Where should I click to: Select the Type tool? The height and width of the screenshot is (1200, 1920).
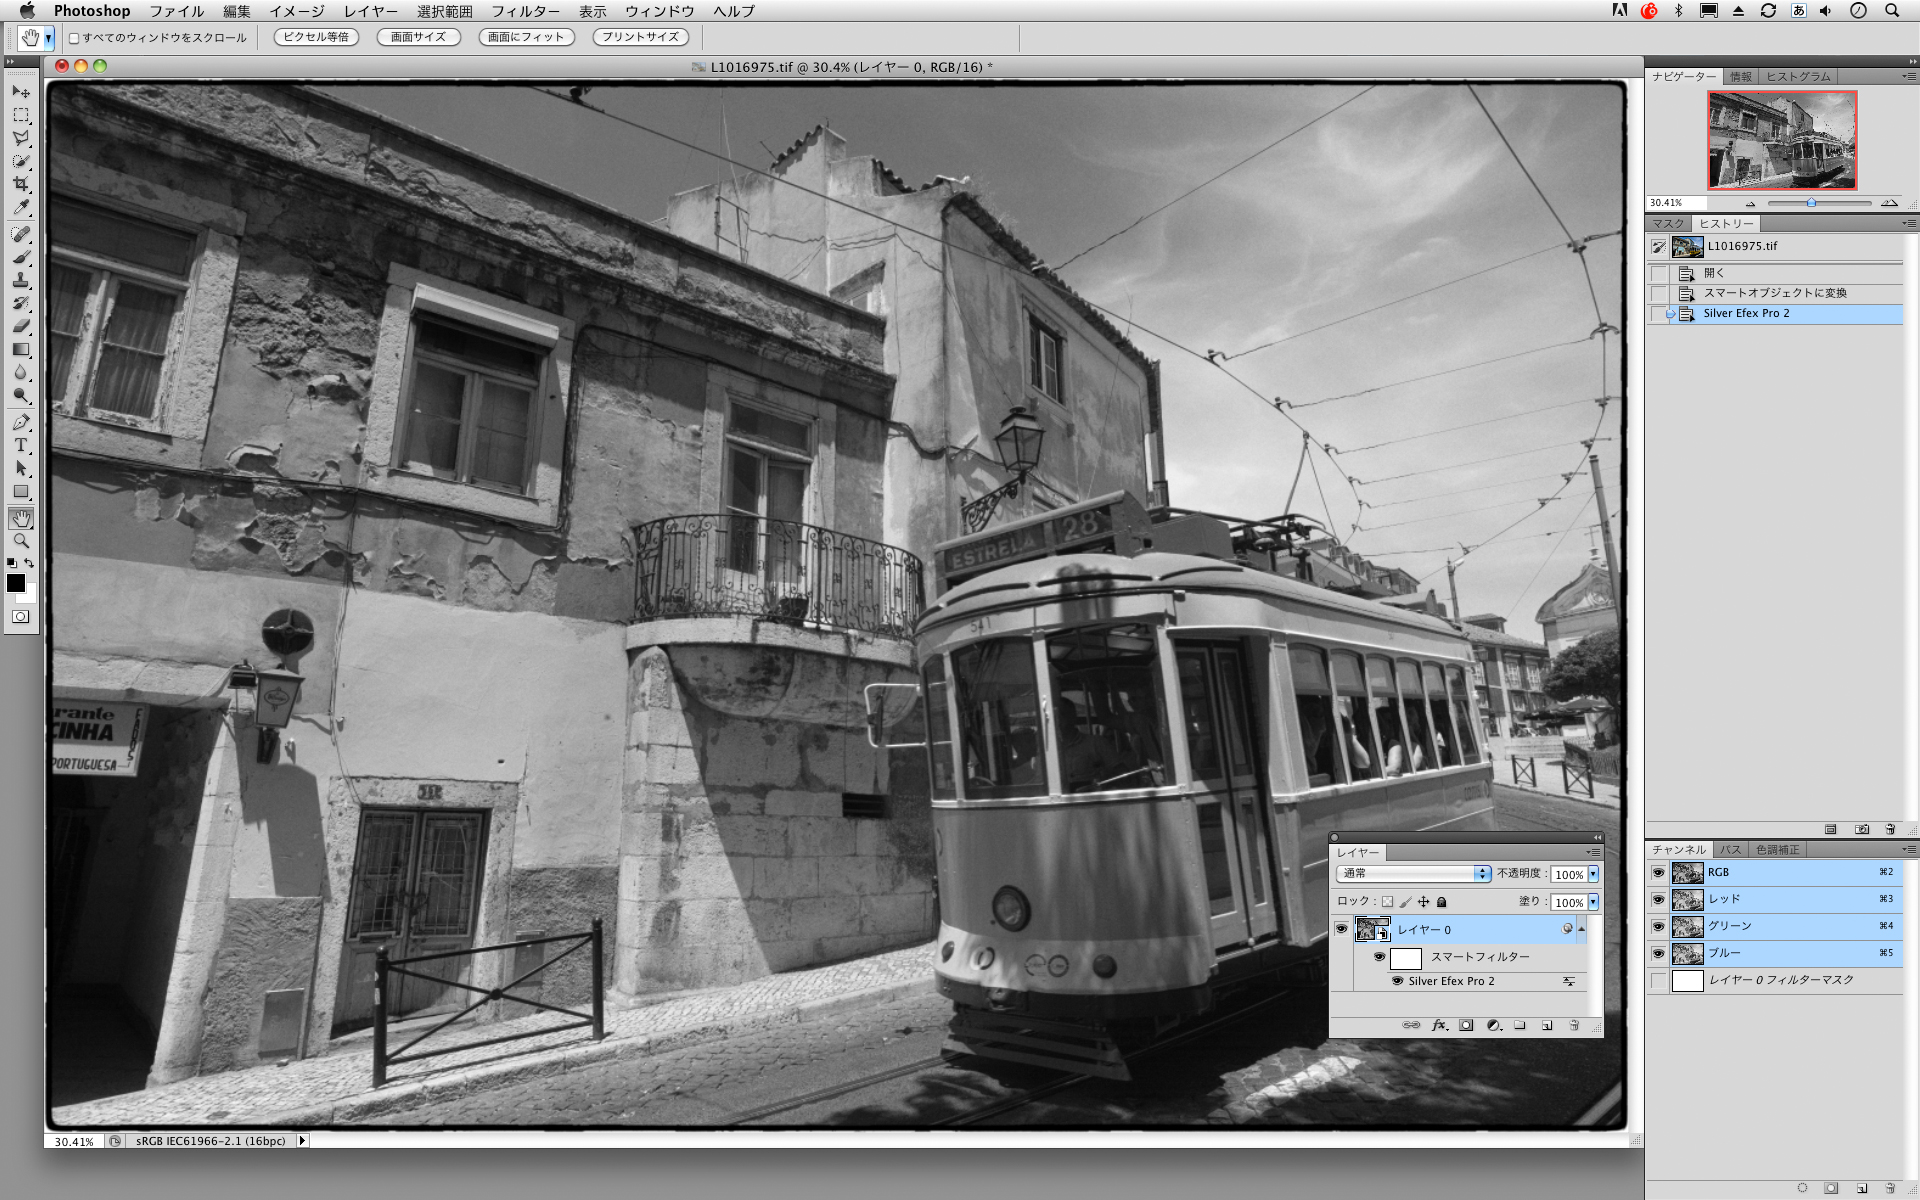coord(22,445)
